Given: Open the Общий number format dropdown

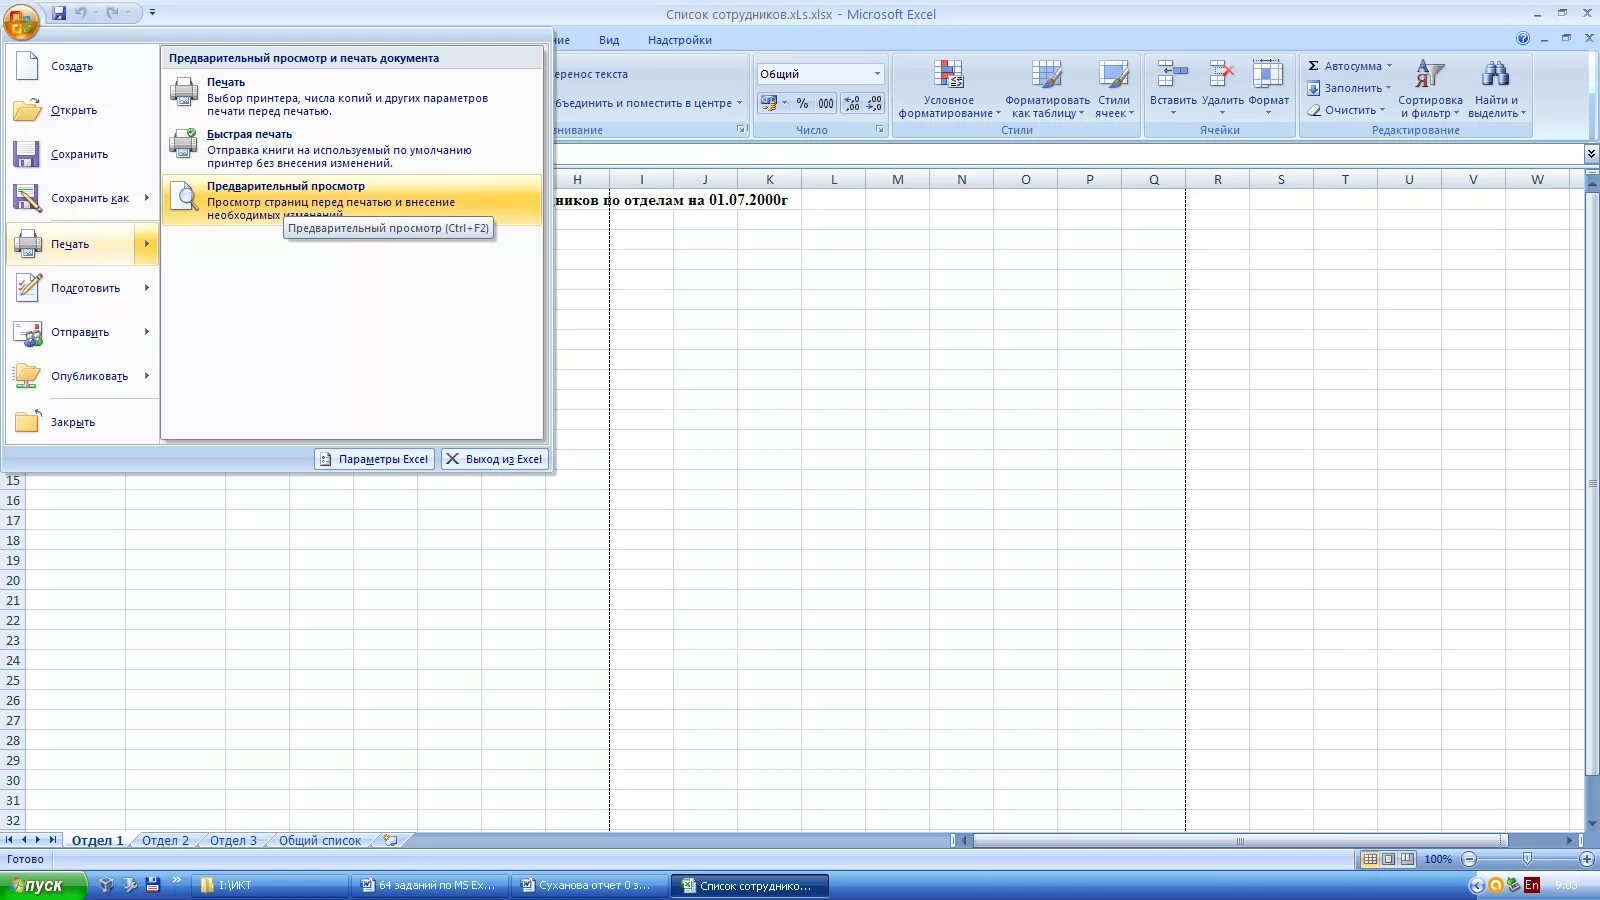Looking at the screenshot, I should tap(877, 74).
